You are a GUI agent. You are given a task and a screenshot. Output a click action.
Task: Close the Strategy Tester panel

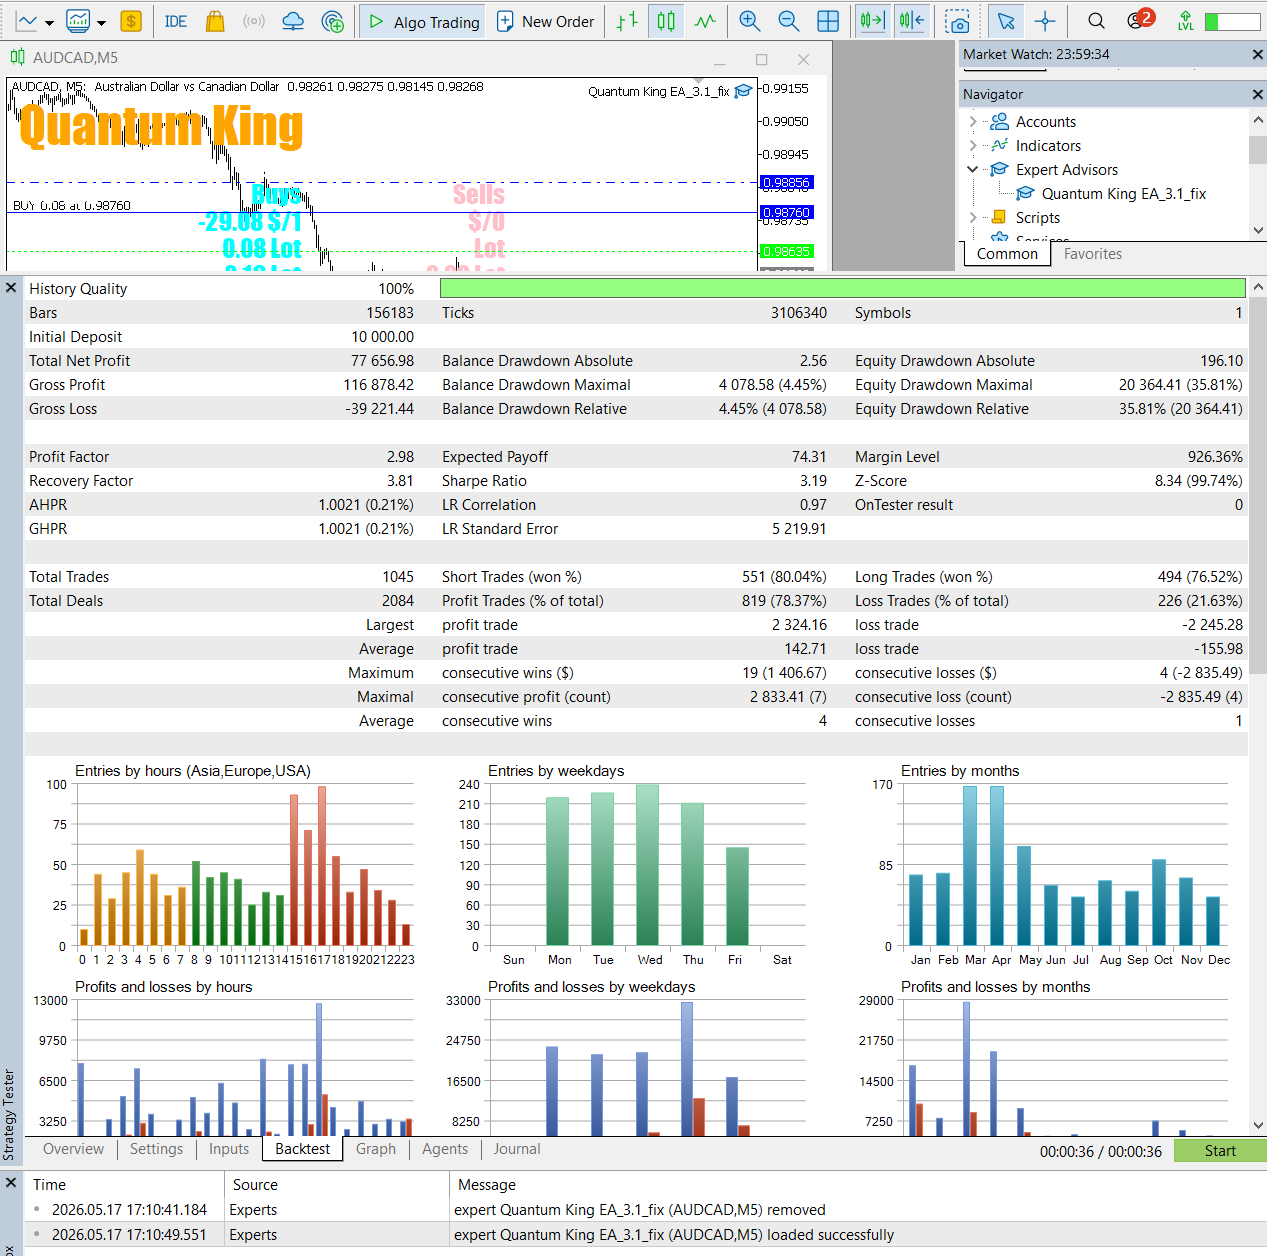11,288
